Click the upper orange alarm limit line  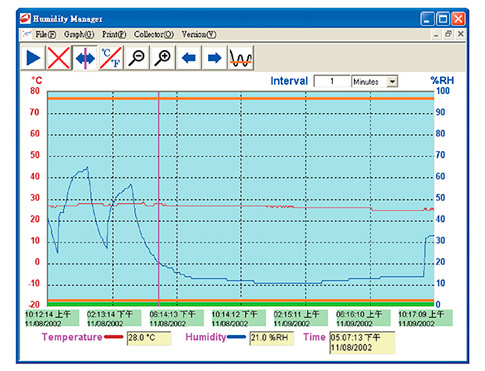point(241,98)
